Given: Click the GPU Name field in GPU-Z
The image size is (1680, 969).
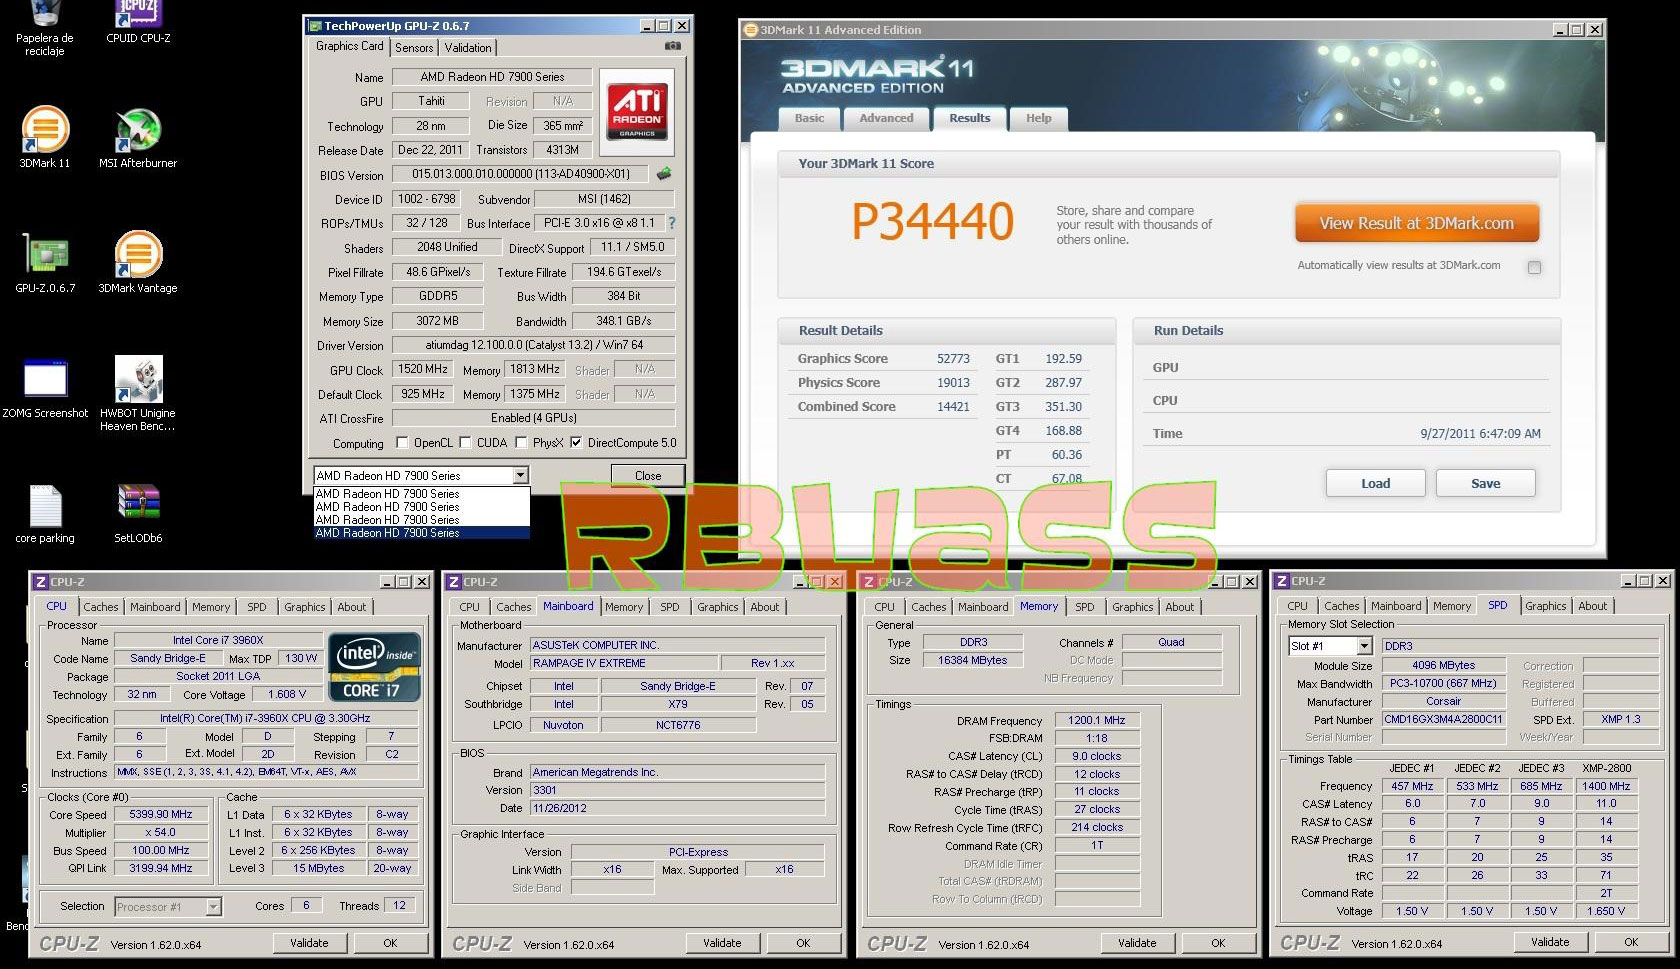Looking at the screenshot, I should pyautogui.click(x=492, y=77).
